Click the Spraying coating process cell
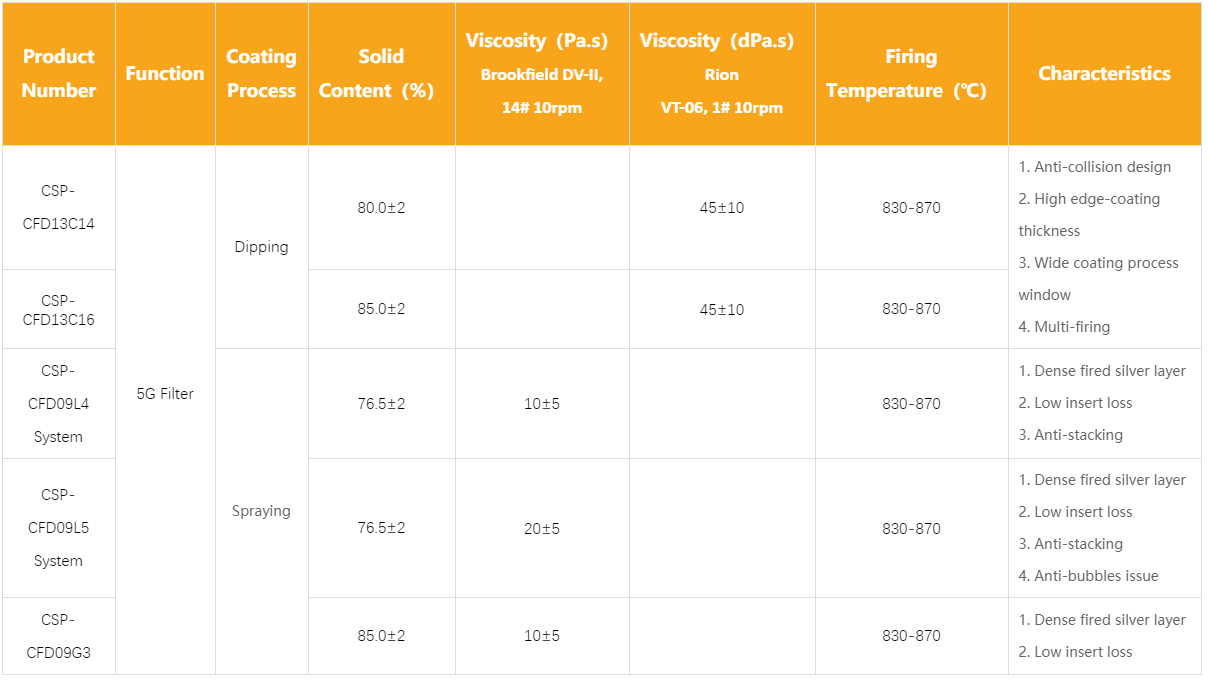Screen dimensions: 1208x680 pos(261,511)
